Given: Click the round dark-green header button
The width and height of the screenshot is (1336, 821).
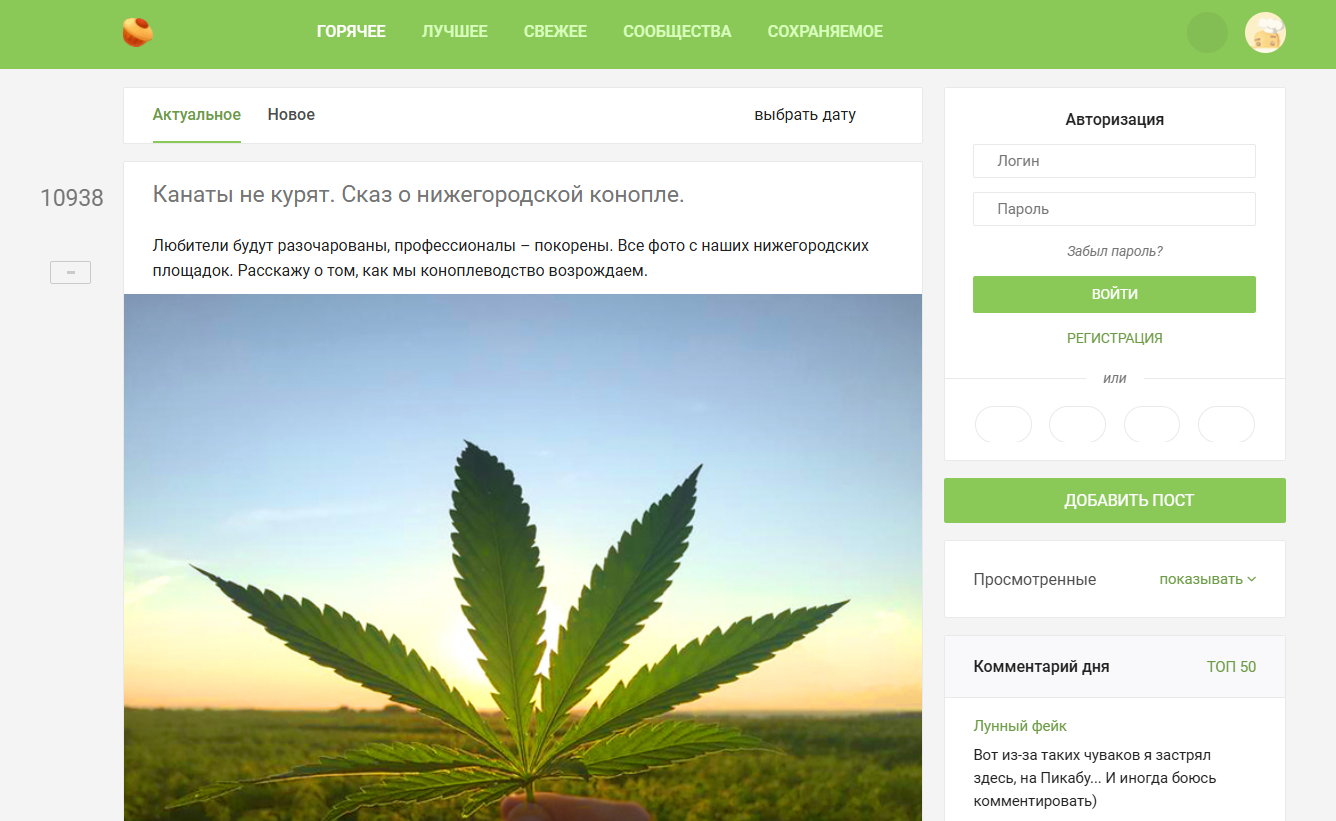Looking at the screenshot, I should pyautogui.click(x=1207, y=33).
